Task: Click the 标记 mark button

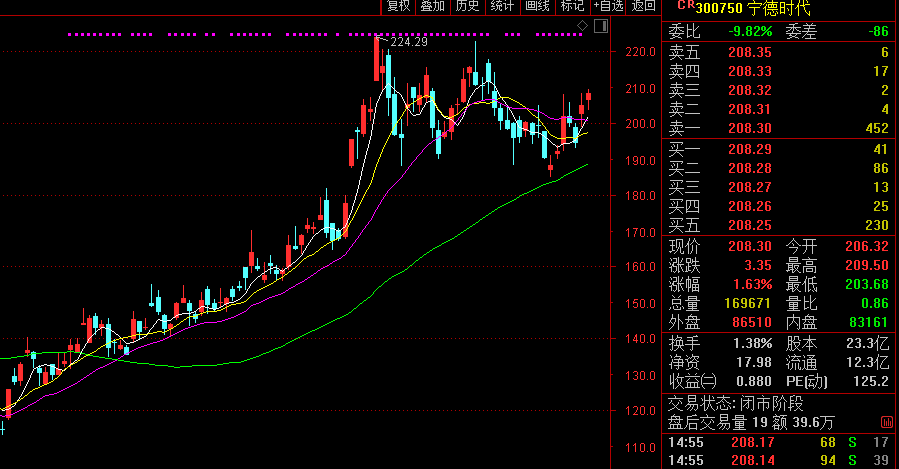Action: (572, 7)
